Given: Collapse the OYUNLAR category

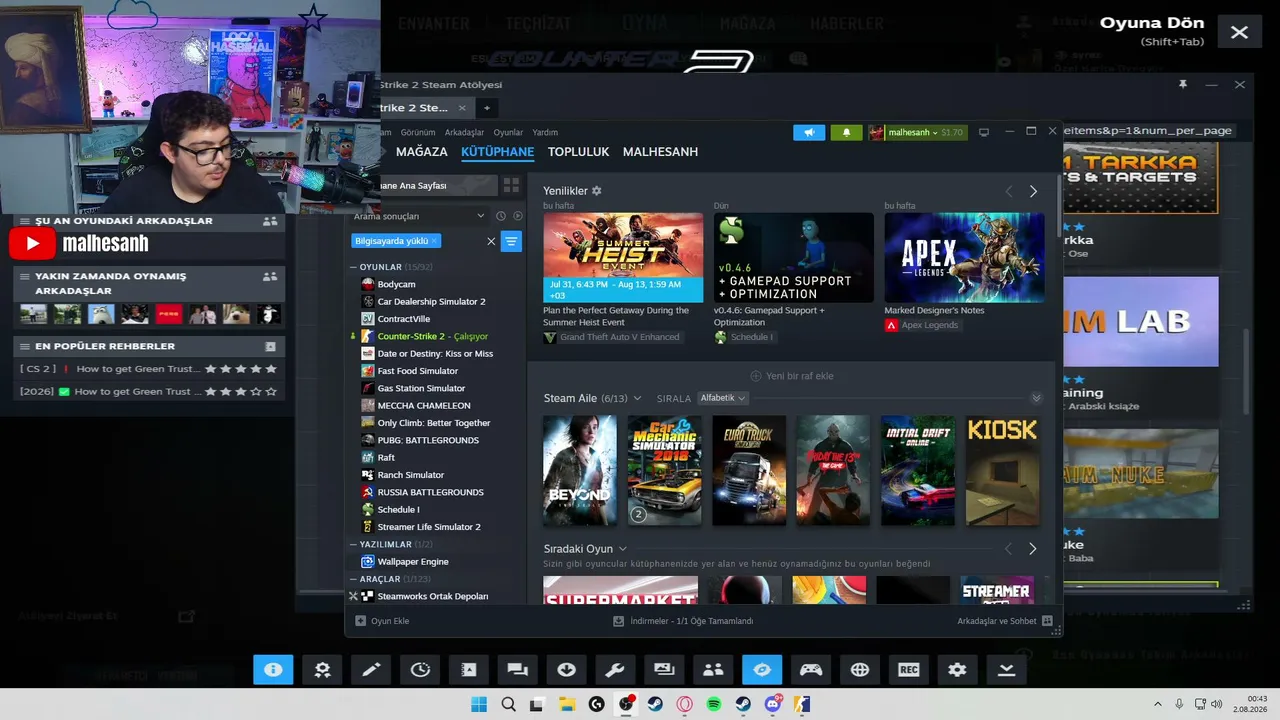Looking at the screenshot, I should 353,267.
